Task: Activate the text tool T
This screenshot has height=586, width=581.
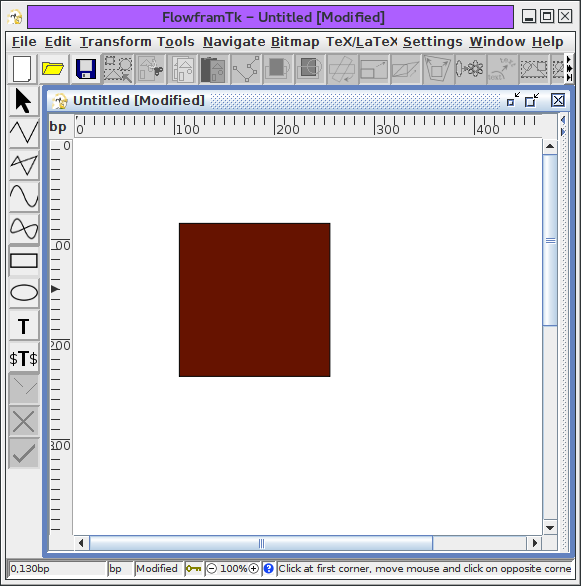Action: click(x=24, y=326)
